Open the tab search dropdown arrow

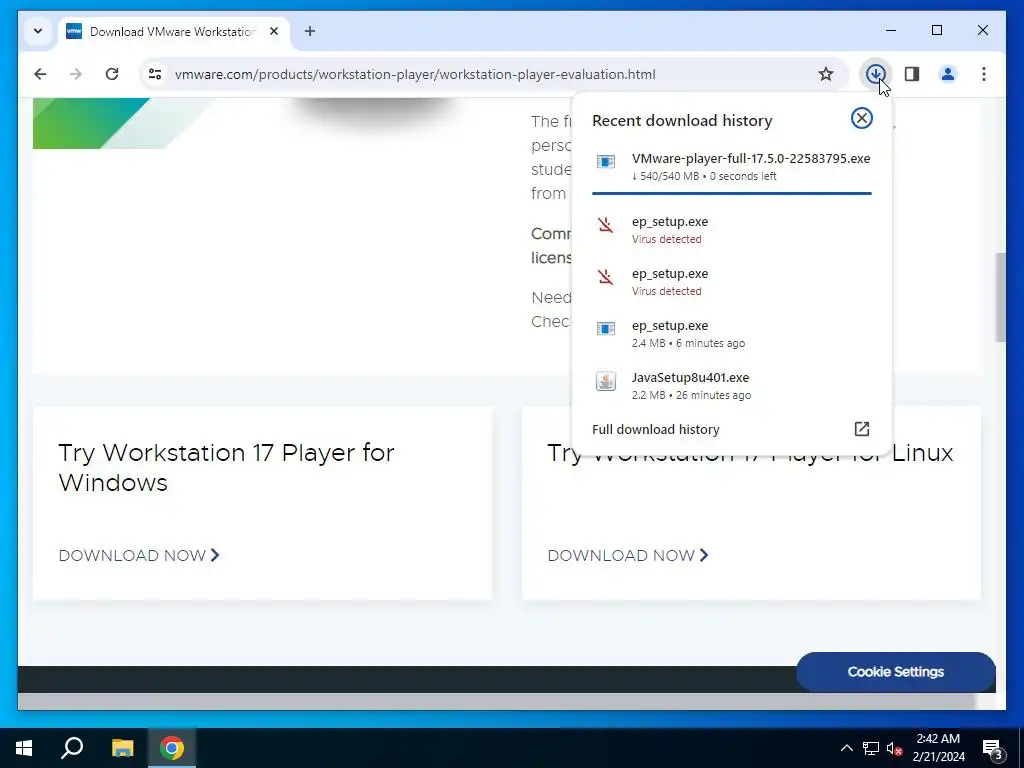point(38,31)
